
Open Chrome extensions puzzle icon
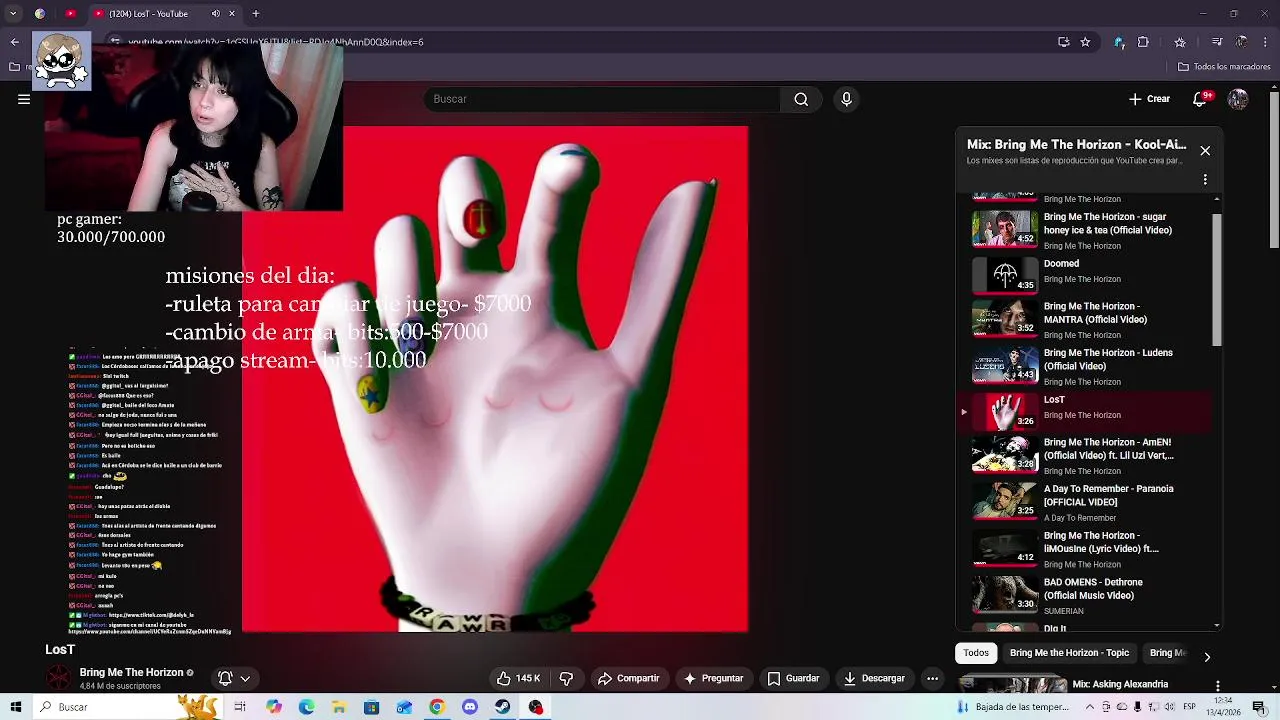click(x=1143, y=42)
